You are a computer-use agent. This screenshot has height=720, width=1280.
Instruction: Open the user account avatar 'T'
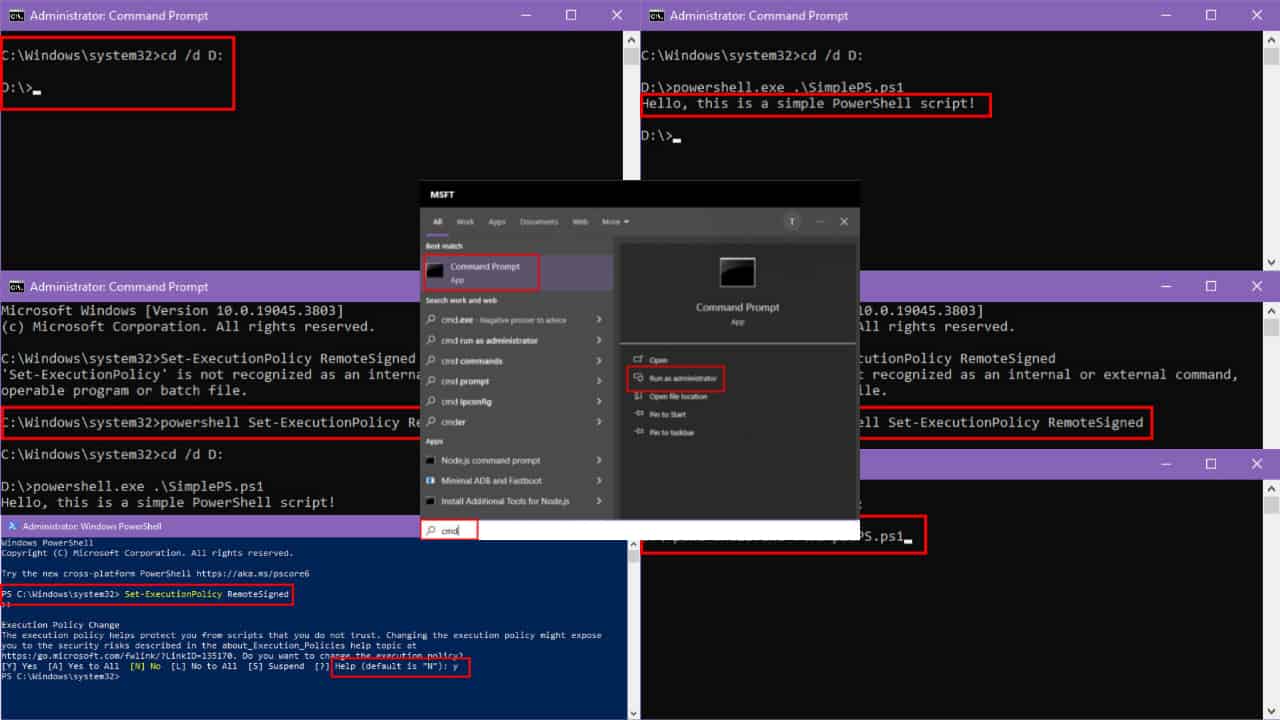tap(792, 221)
